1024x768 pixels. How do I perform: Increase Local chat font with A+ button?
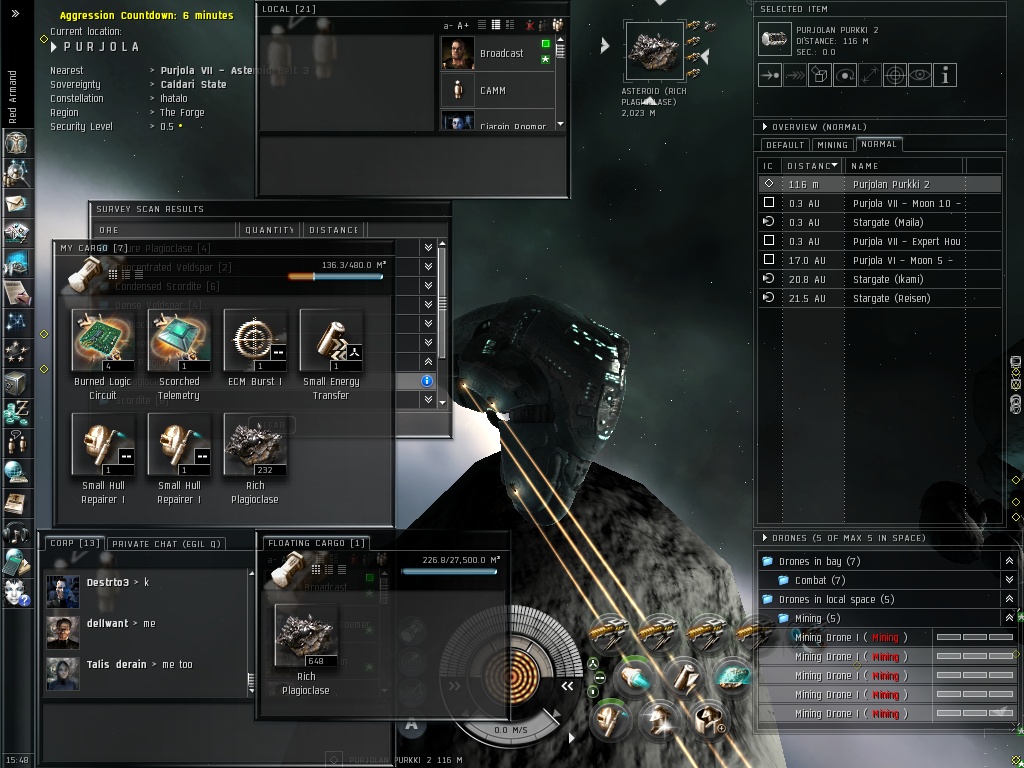[x=462, y=25]
